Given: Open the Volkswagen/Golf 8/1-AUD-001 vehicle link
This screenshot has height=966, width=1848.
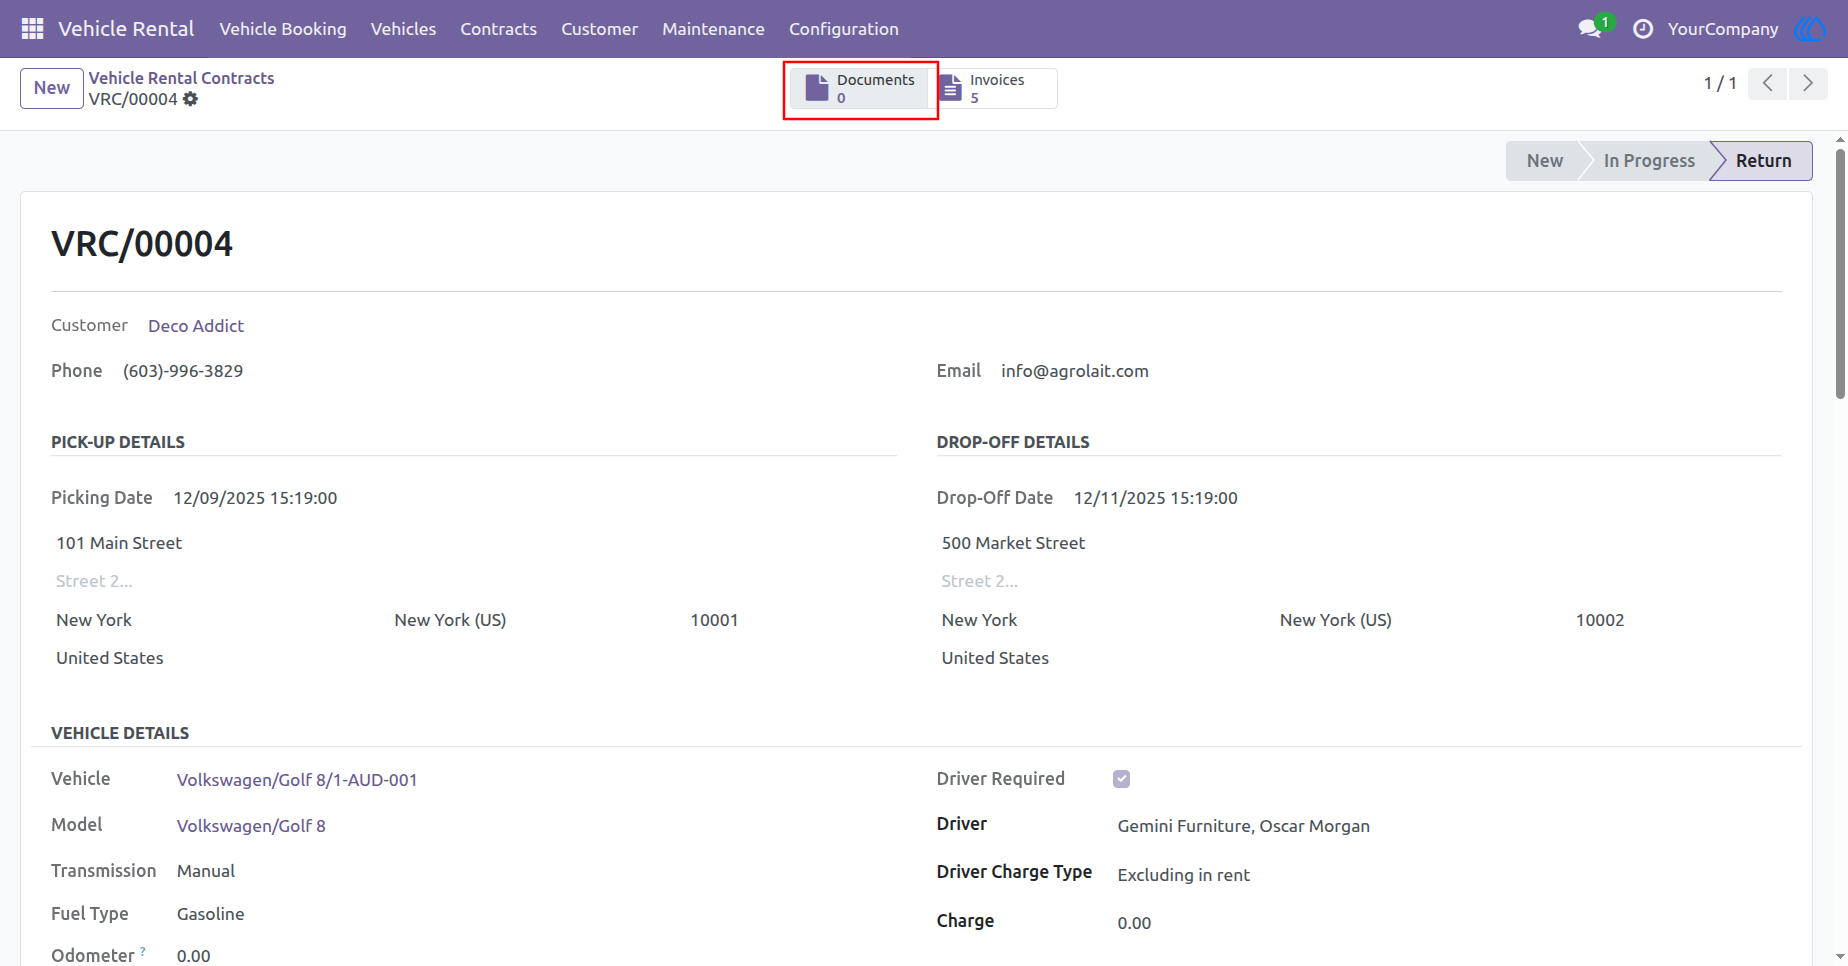Looking at the screenshot, I should 297,780.
